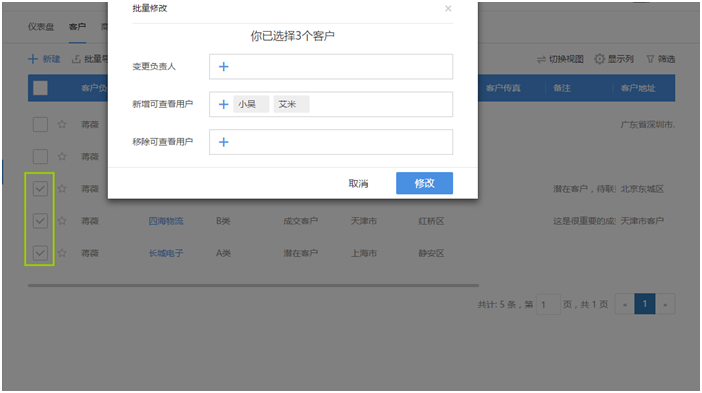Click the page number input field
The height and width of the screenshot is (393, 702).
(x=548, y=304)
